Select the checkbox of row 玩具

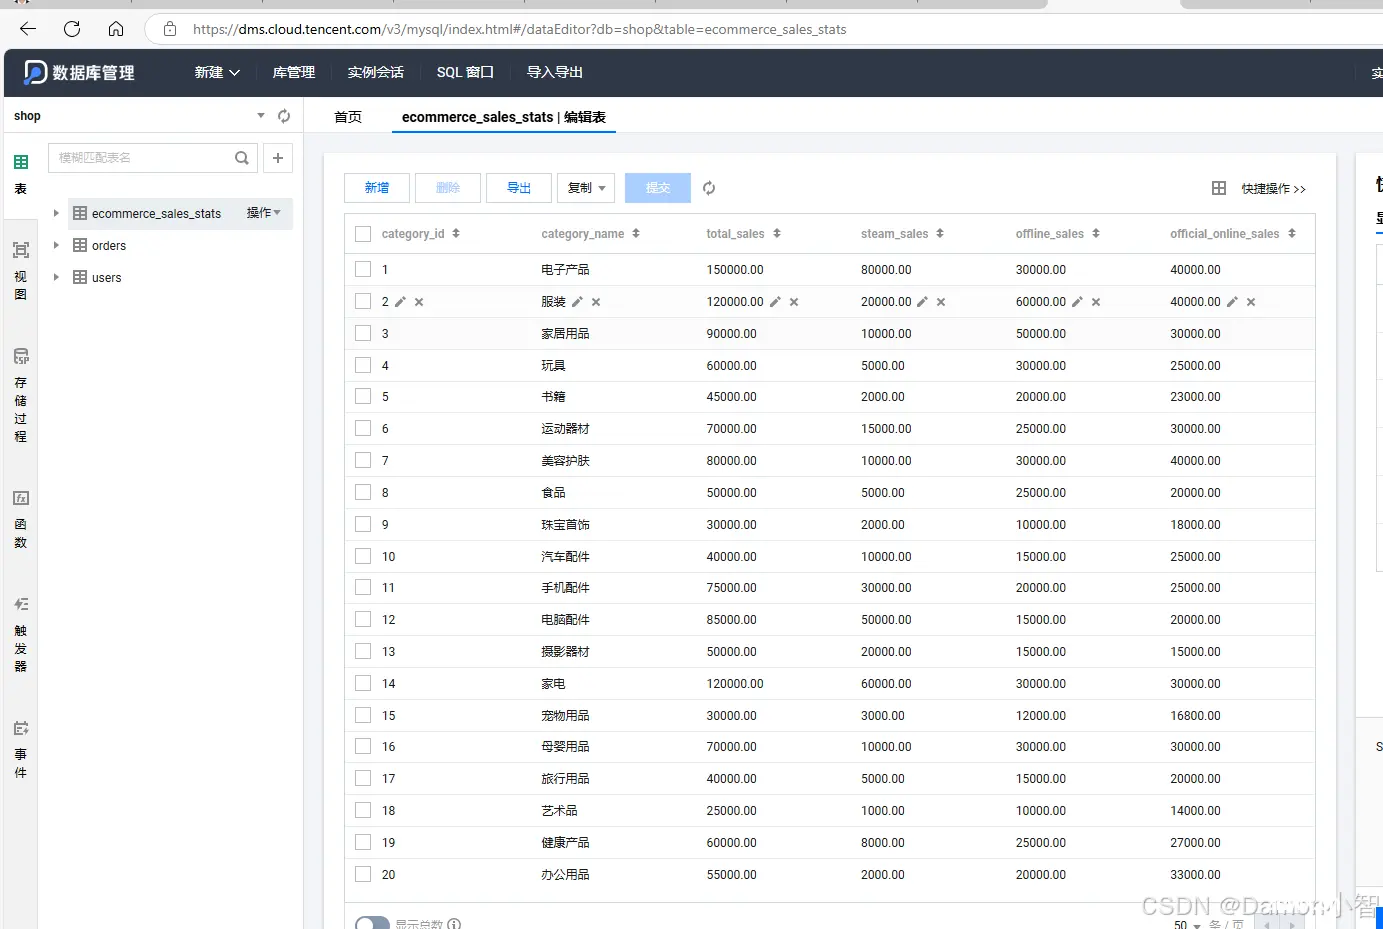tap(363, 366)
